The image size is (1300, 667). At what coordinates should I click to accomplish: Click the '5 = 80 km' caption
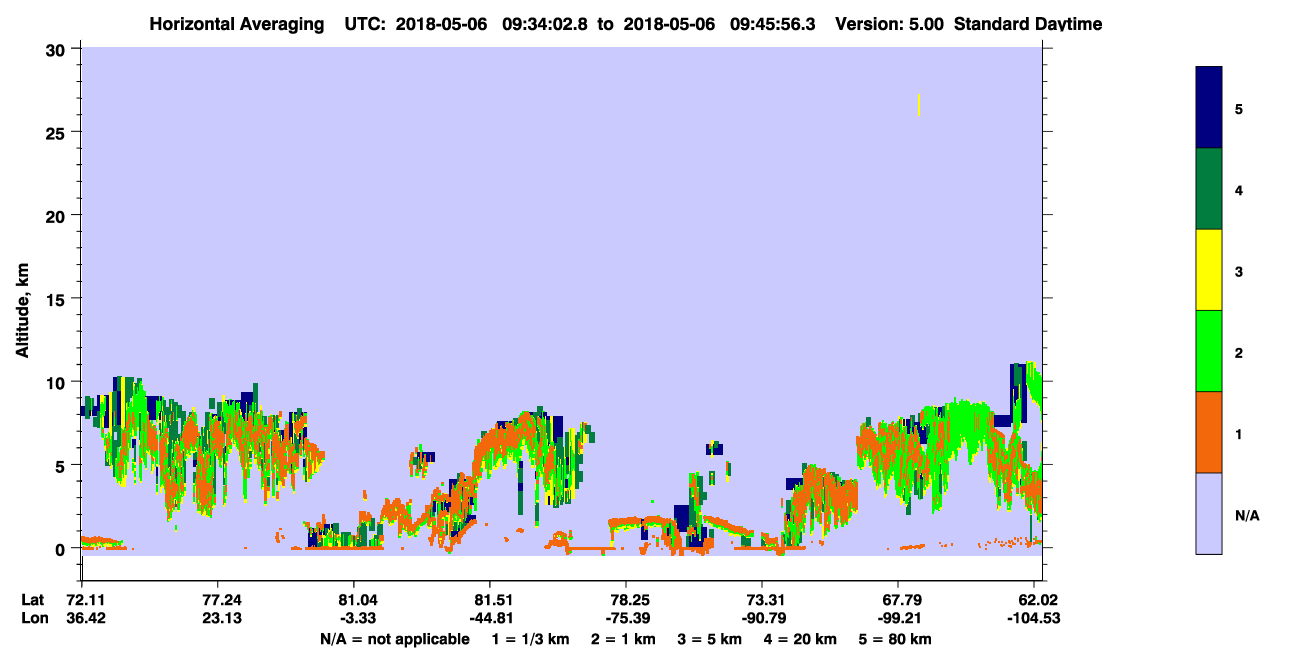[x=896, y=639]
